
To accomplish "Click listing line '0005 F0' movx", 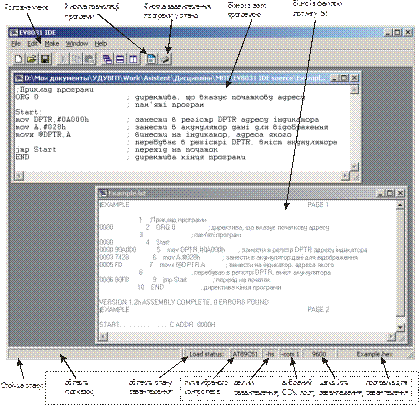I will 217,265.
